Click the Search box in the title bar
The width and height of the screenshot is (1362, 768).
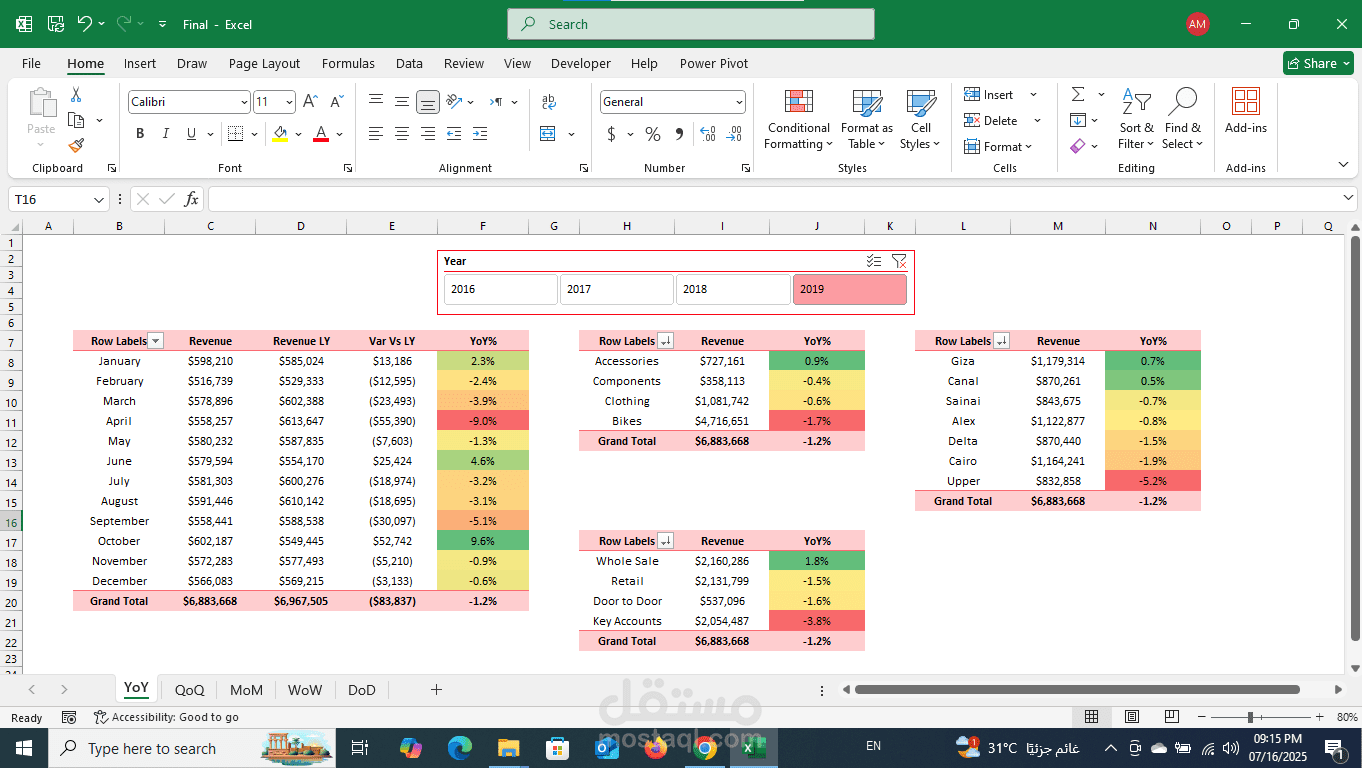[691, 24]
